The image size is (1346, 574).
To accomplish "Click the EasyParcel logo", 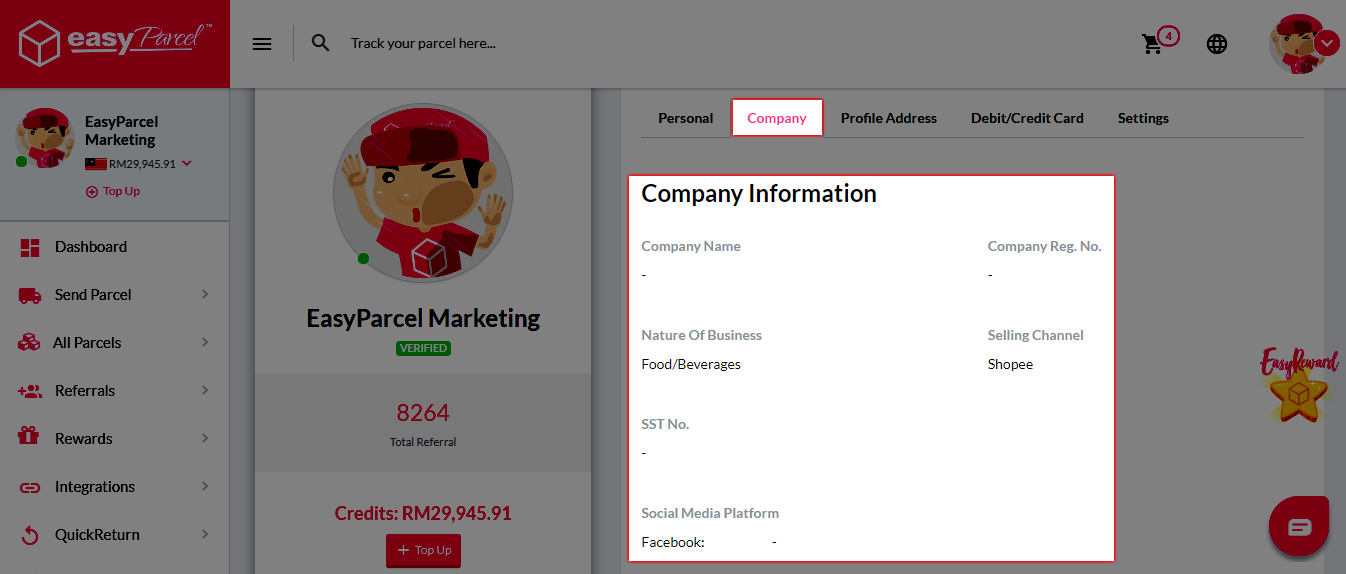I will tap(115, 43).
